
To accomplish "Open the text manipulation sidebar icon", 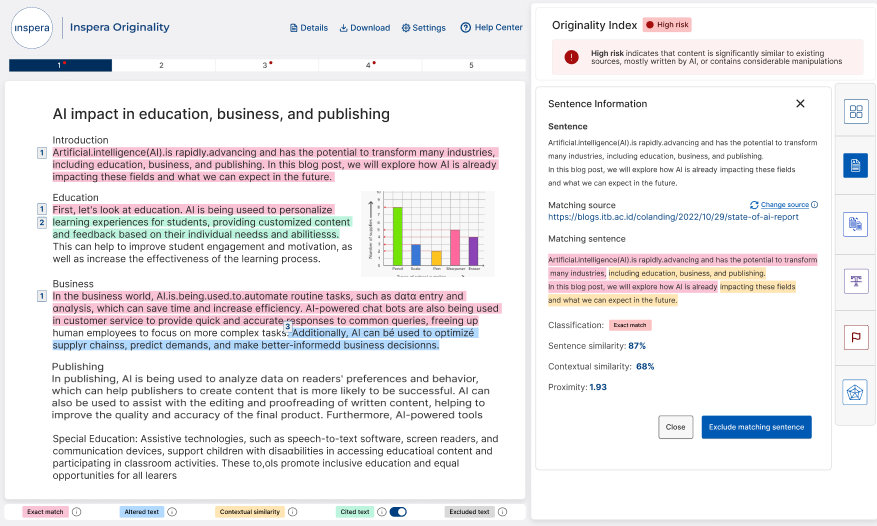I will point(856,281).
